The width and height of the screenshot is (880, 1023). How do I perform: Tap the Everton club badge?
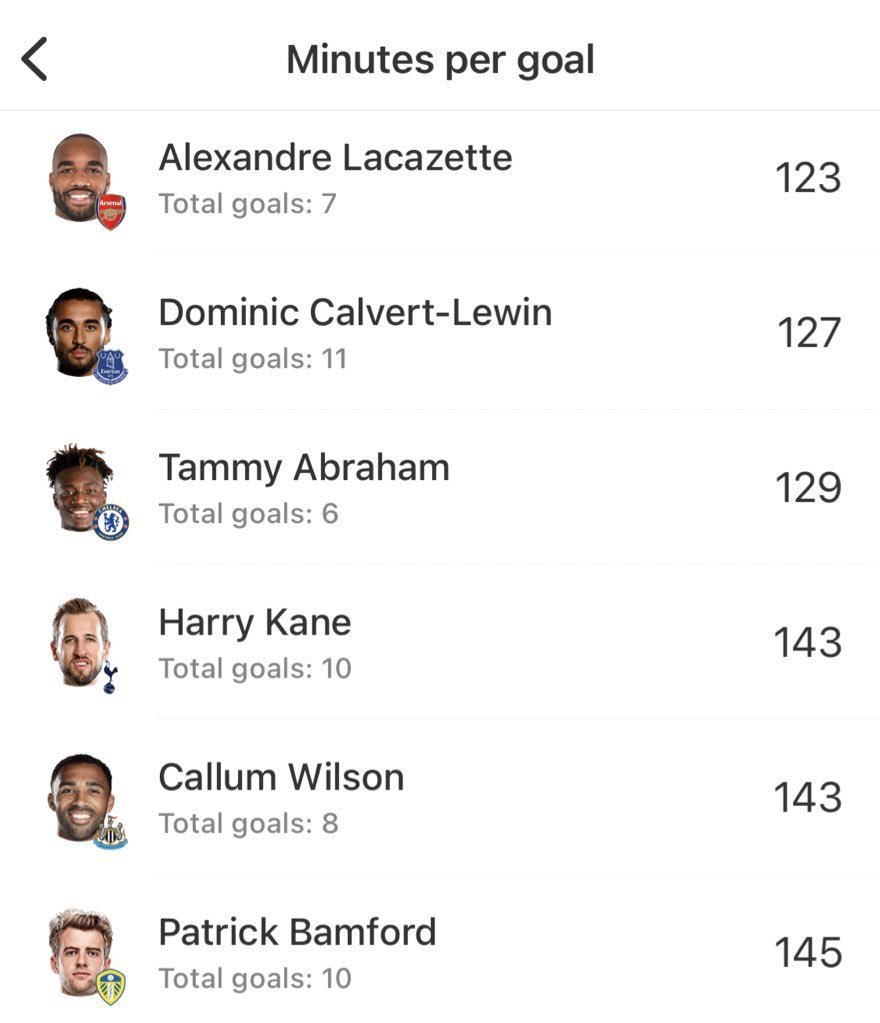click(x=110, y=366)
